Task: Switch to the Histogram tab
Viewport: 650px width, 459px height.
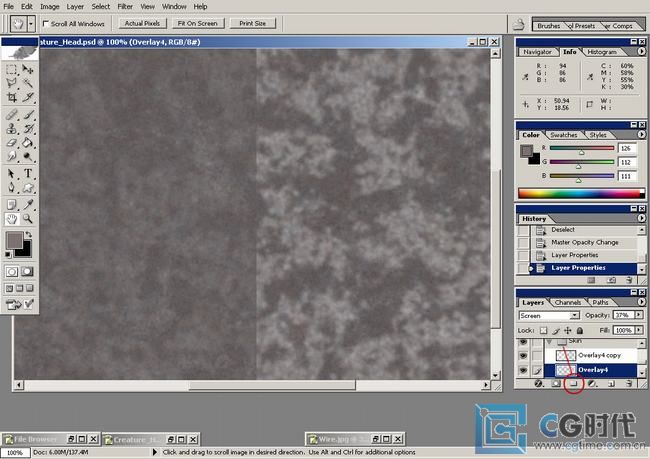Action: pyautogui.click(x=601, y=52)
